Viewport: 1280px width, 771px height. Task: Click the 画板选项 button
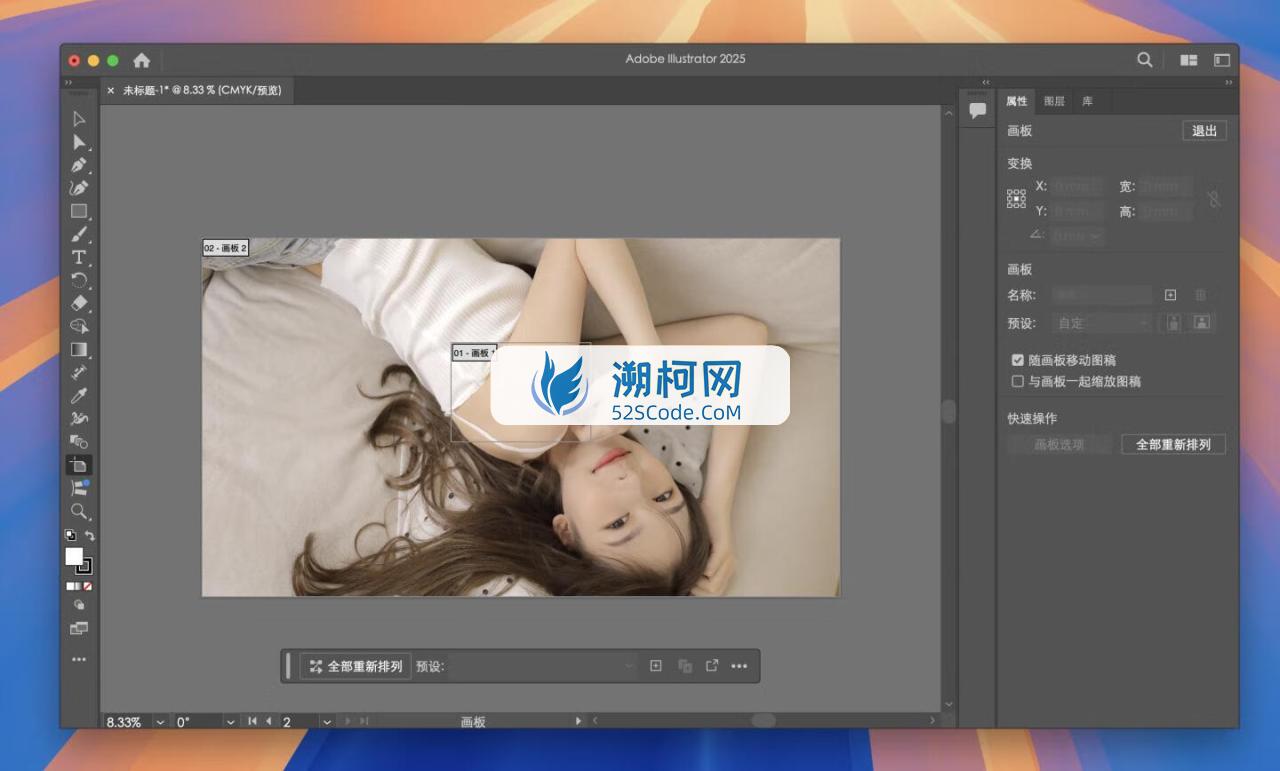(x=1059, y=445)
